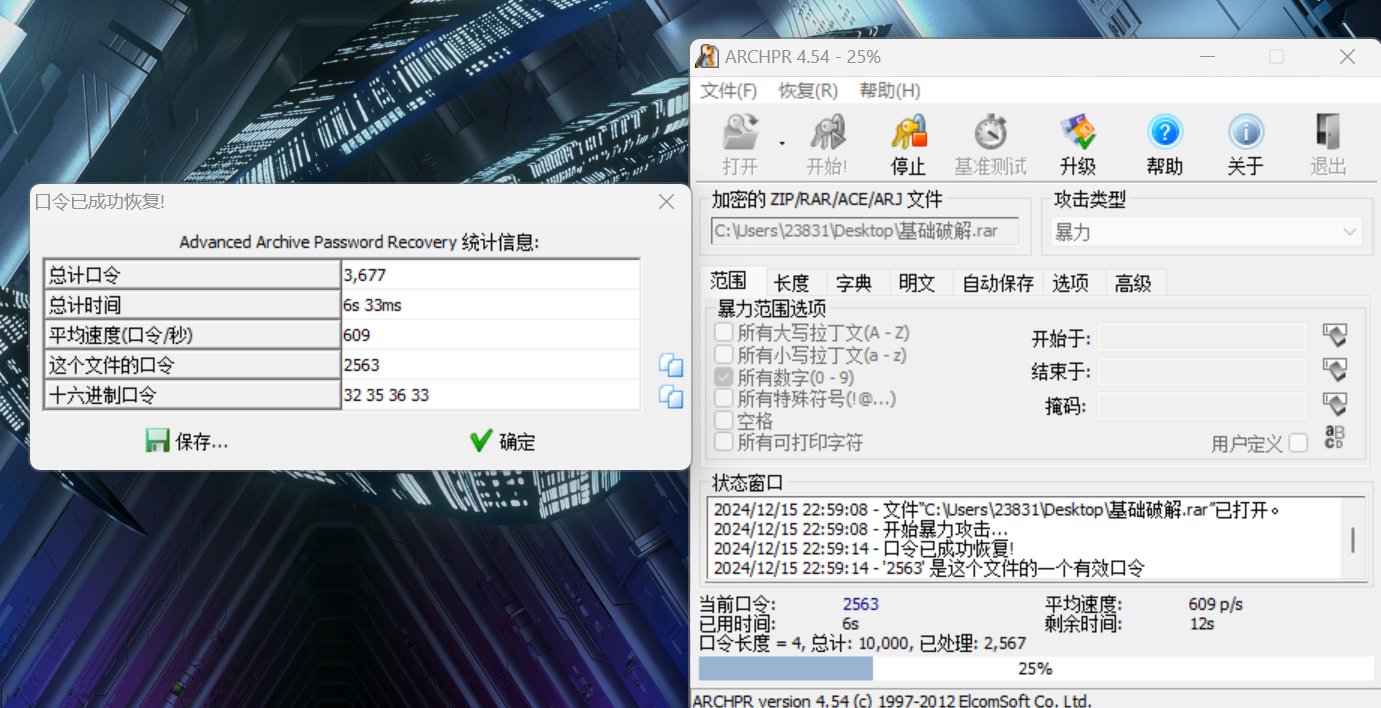Viewport: 1381px width, 708px height.
Task: Open the user-defined charset editor icon
Action: (1335, 438)
